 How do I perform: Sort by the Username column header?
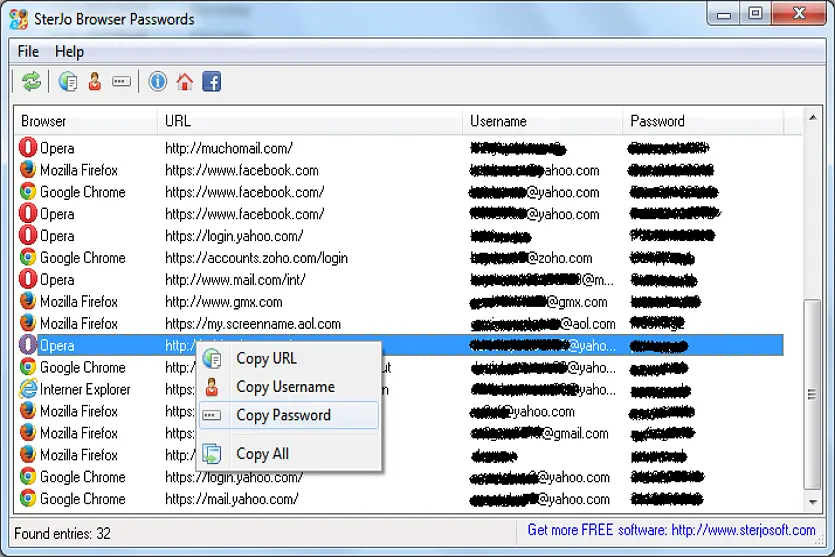click(x=543, y=121)
